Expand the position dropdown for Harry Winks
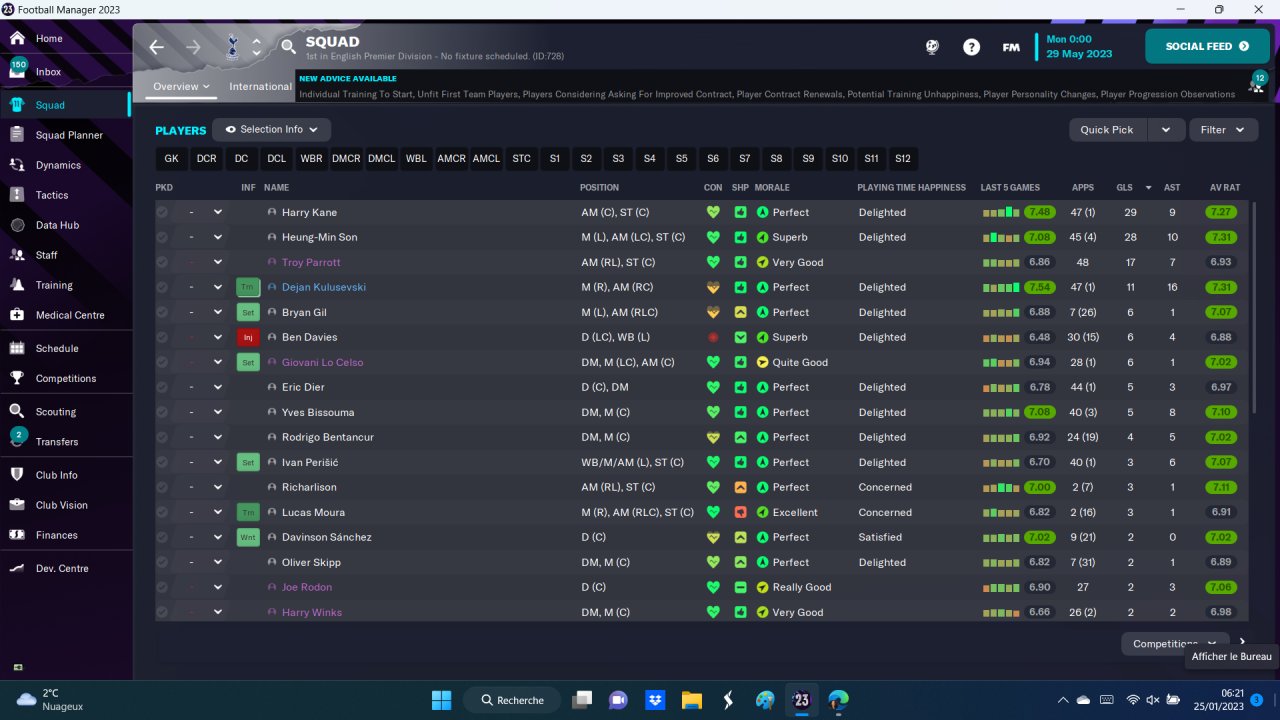The width and height of the screenshot is (1280, 720). coord(218,612)
